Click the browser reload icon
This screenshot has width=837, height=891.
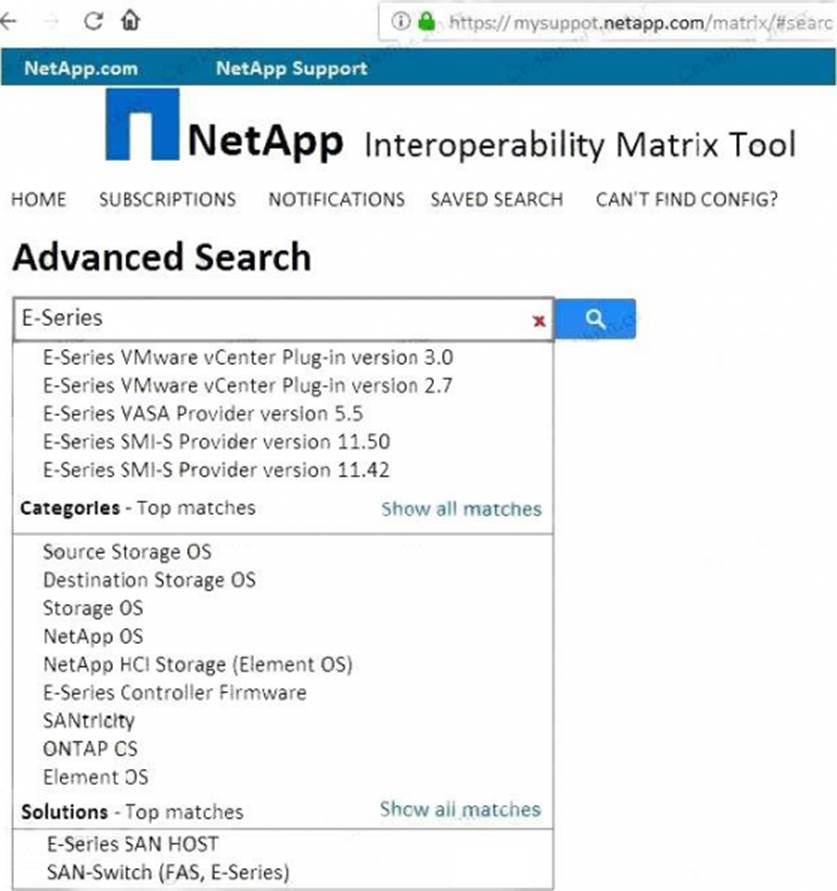[93, 21]
